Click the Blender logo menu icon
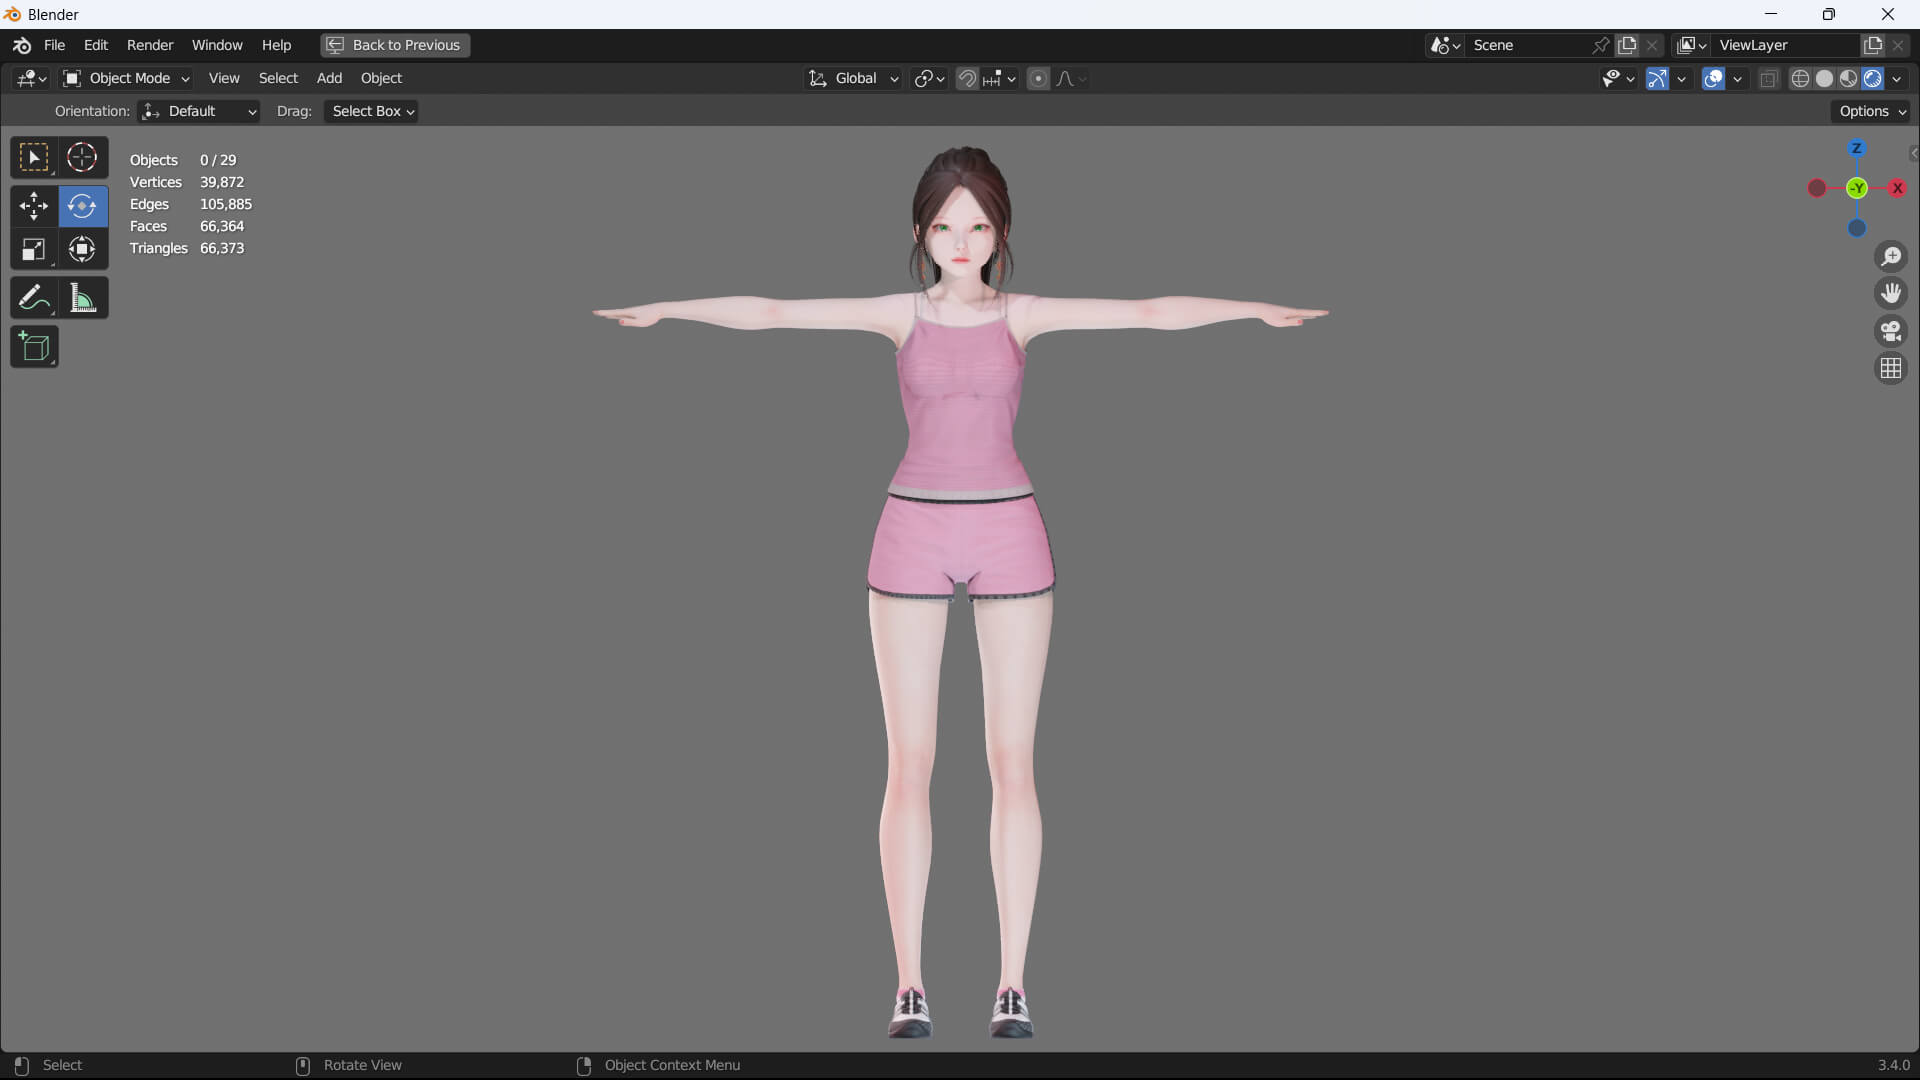Screen dimensions: 1920x1080 click(22, 45)
